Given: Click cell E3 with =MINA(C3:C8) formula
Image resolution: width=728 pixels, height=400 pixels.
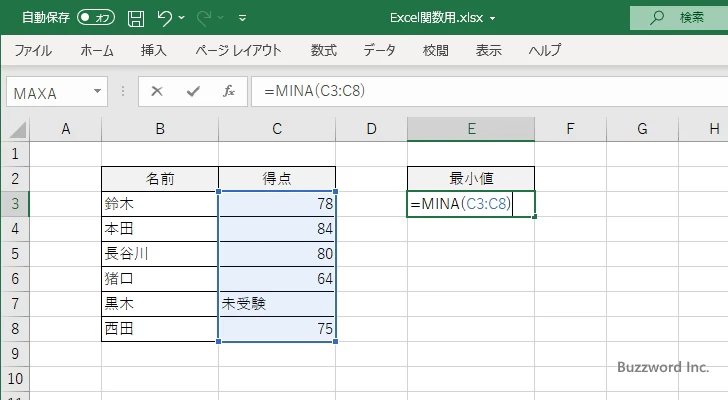Looking at the screenshot, I should click(471, 204).
